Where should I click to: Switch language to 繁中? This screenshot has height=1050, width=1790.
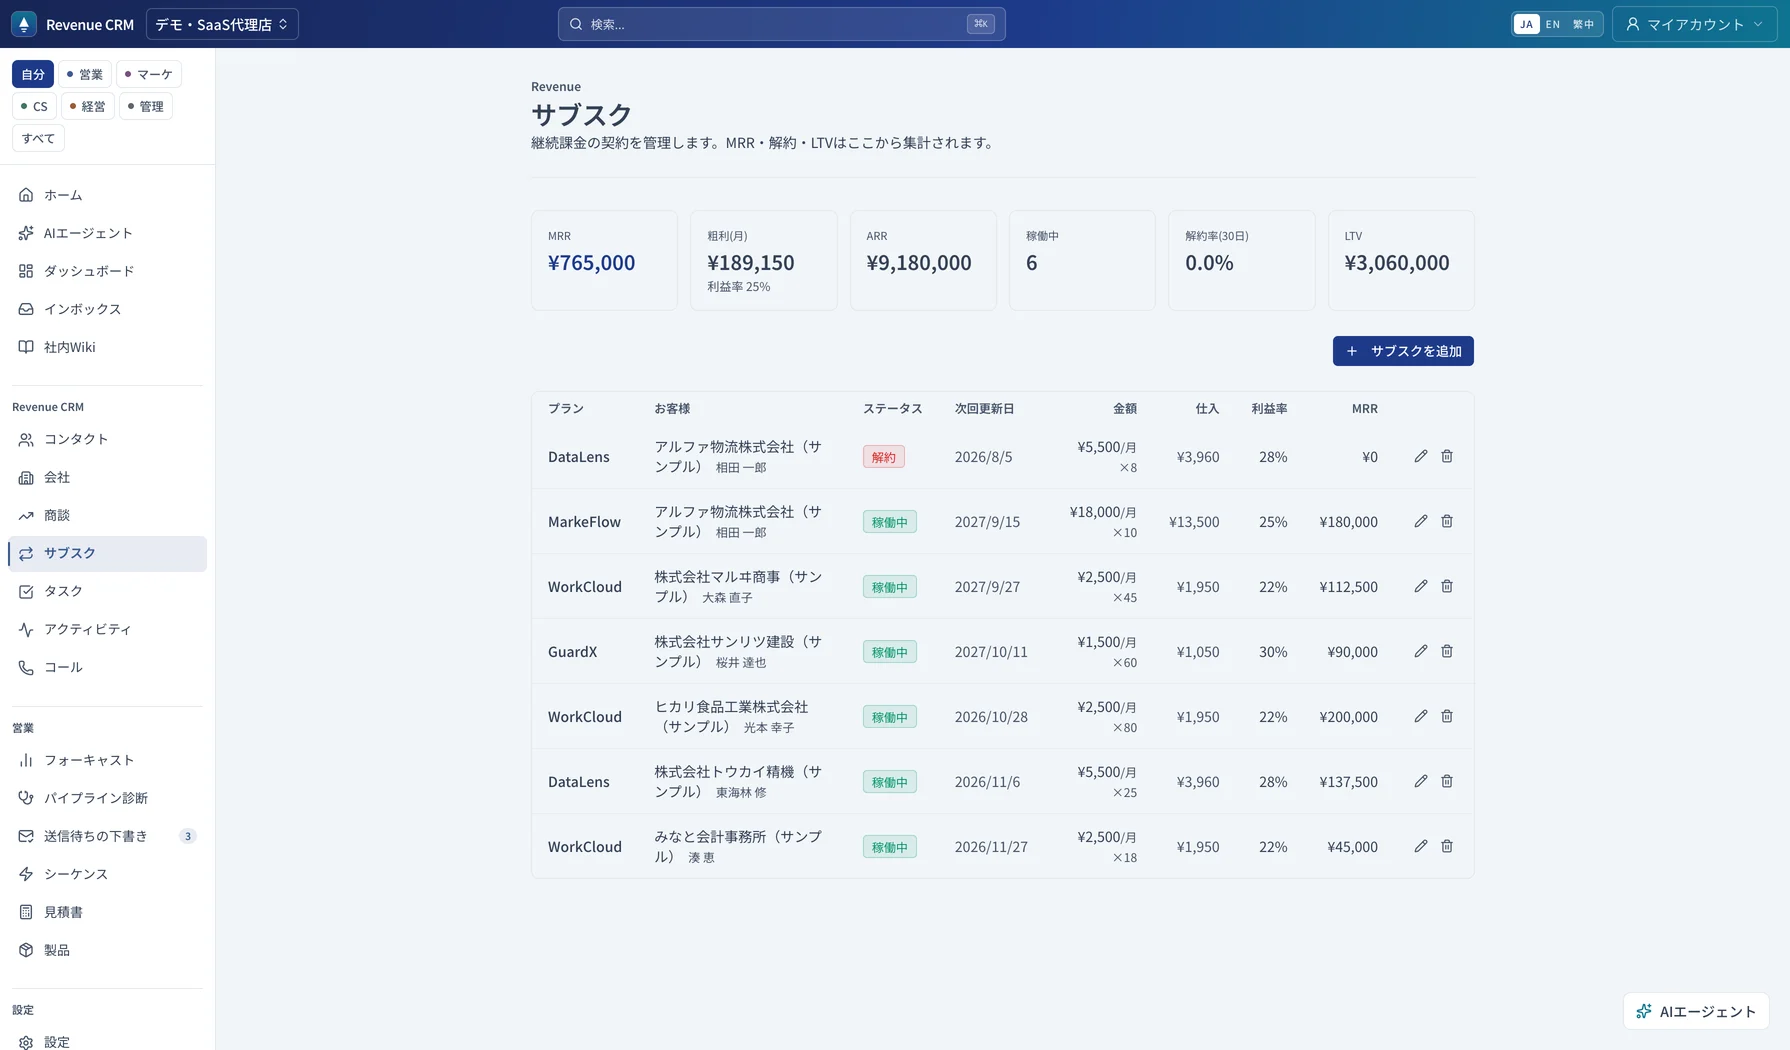[1583, 24]
